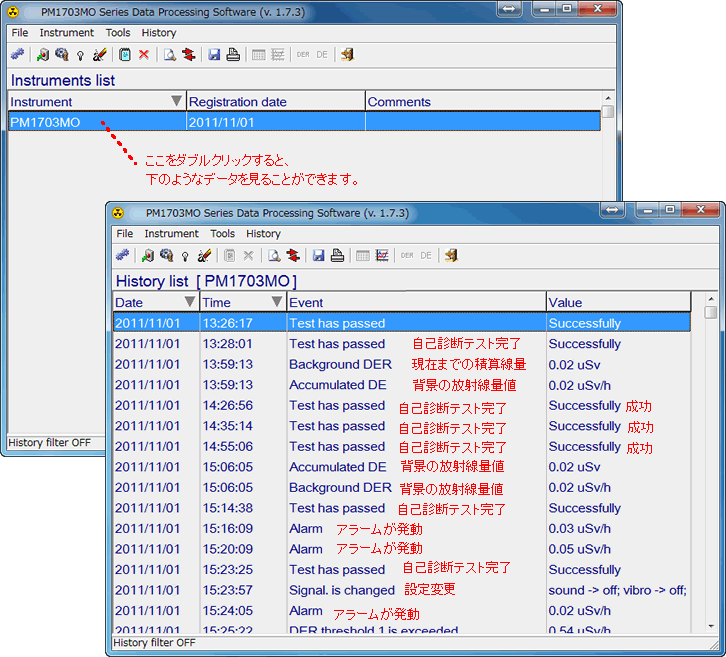Open File menu in the Instruments list window
The width and height of the screenshot is (726, 657).
20,32
